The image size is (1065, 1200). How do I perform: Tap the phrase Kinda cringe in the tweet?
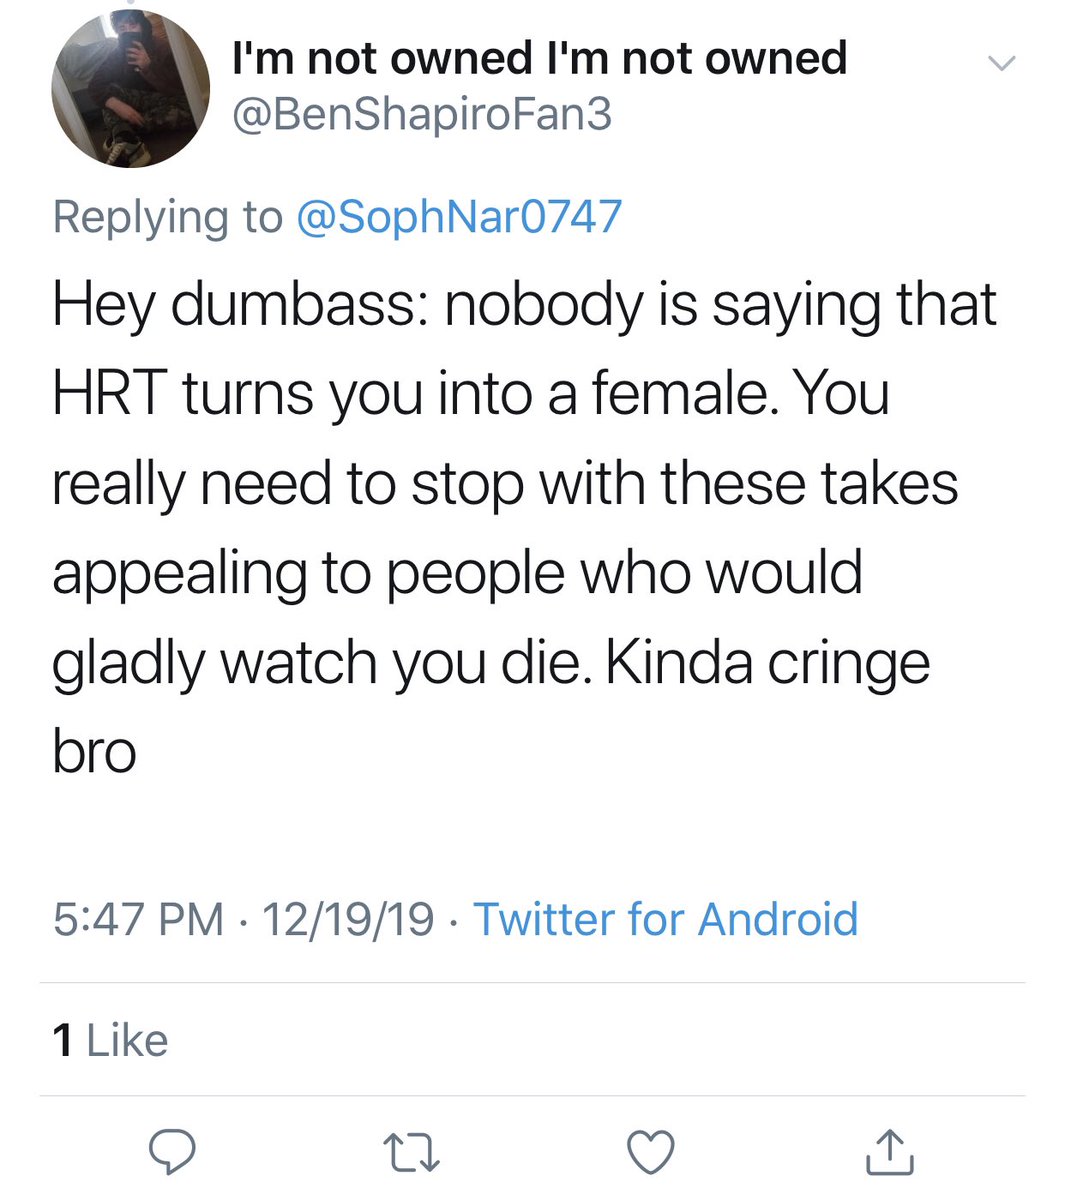[767, 663]
